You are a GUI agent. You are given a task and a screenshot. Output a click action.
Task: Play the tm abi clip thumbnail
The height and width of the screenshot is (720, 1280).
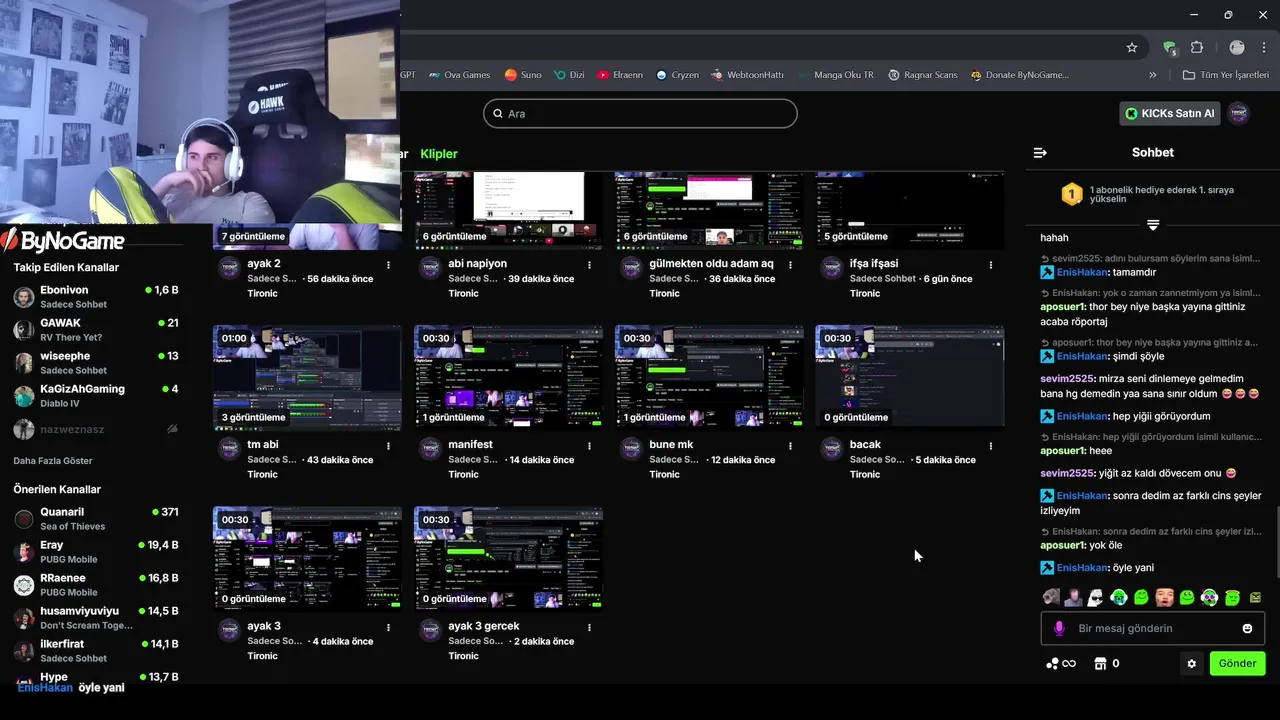click(x=307, y=377)
